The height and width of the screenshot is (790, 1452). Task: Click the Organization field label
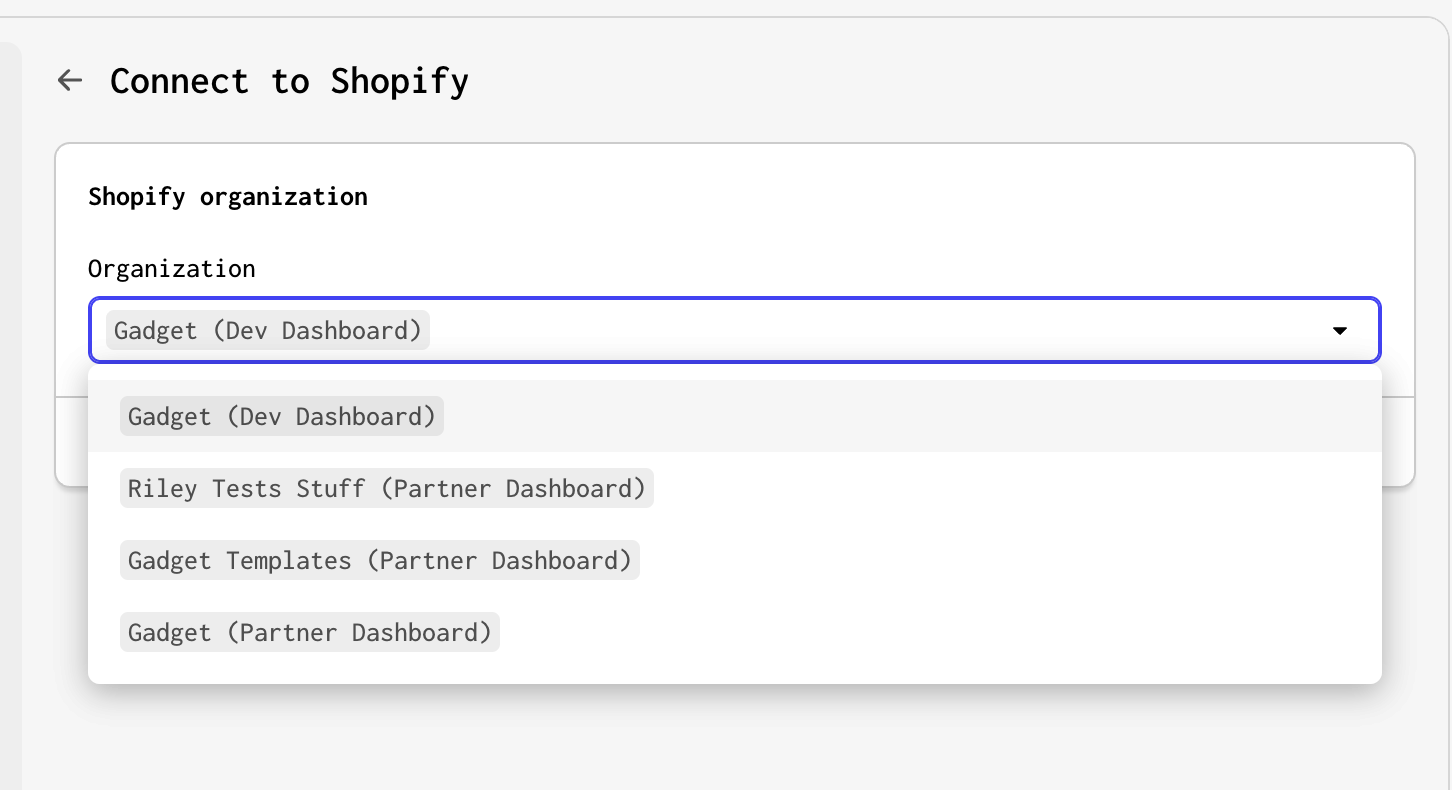pyautogui.click(x=172, y=268)
